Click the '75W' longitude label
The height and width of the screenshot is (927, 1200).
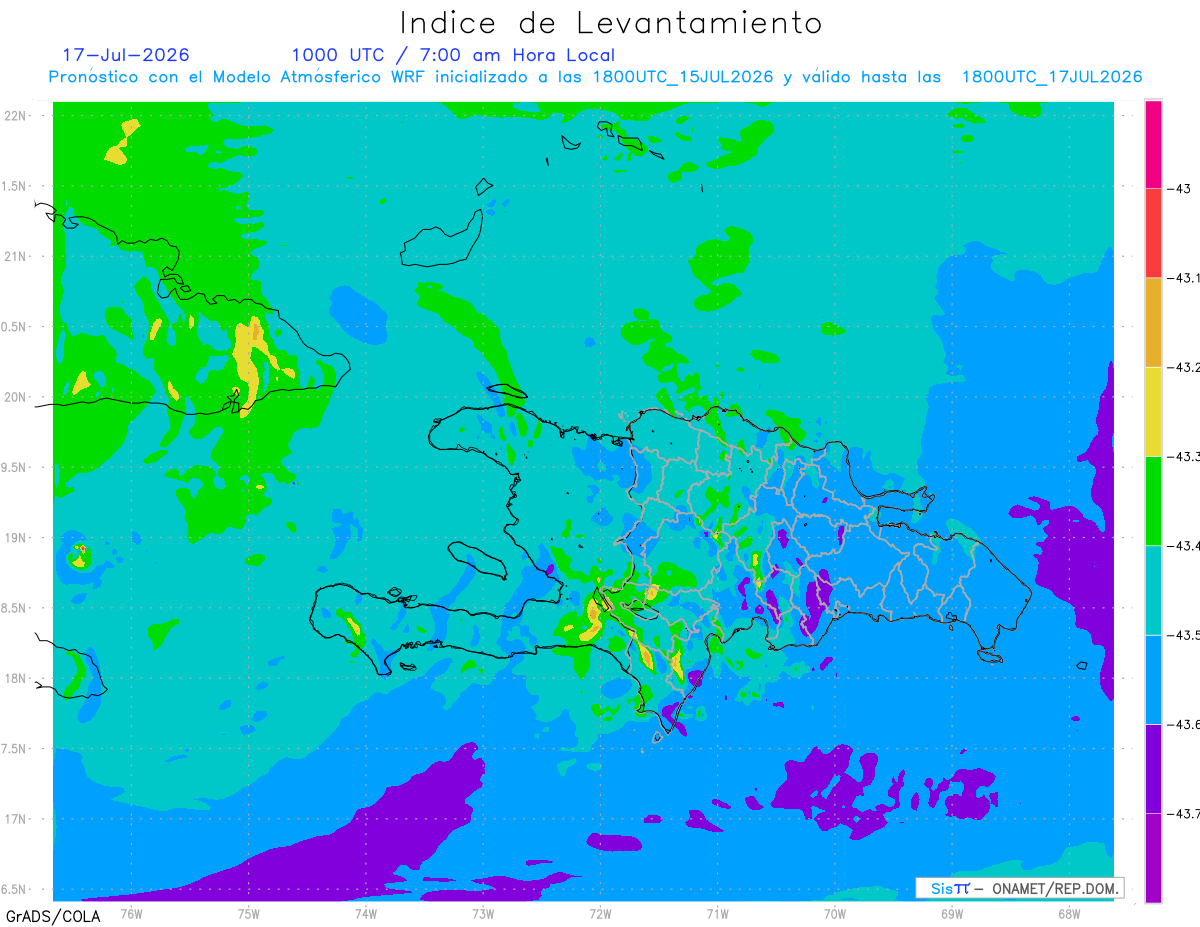pyautogui.click(x=249, y=913)
